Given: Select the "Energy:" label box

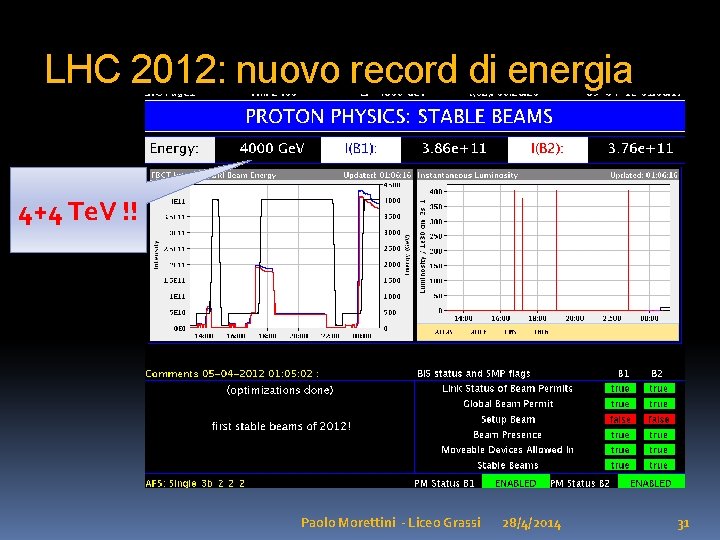Looking at the screenshot, I should tap(180, 149).
